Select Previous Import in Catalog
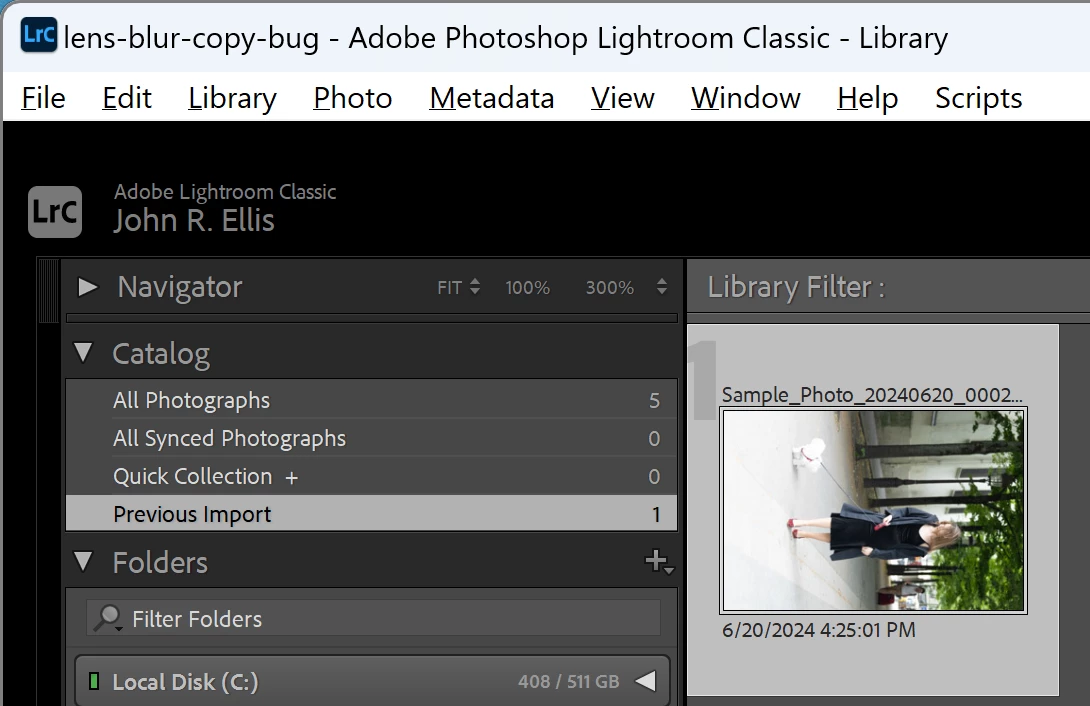 [x=371, y=514]
